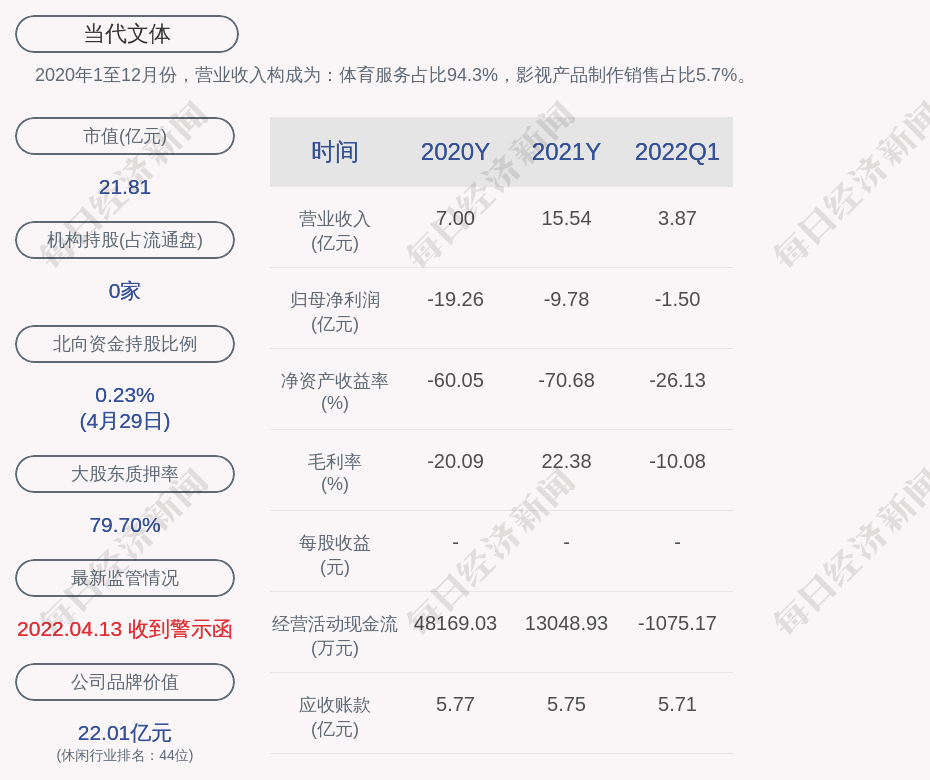Select the 市值(亿元) label pill
This screenshot has height=780, width=930.
tap(125, 136)
